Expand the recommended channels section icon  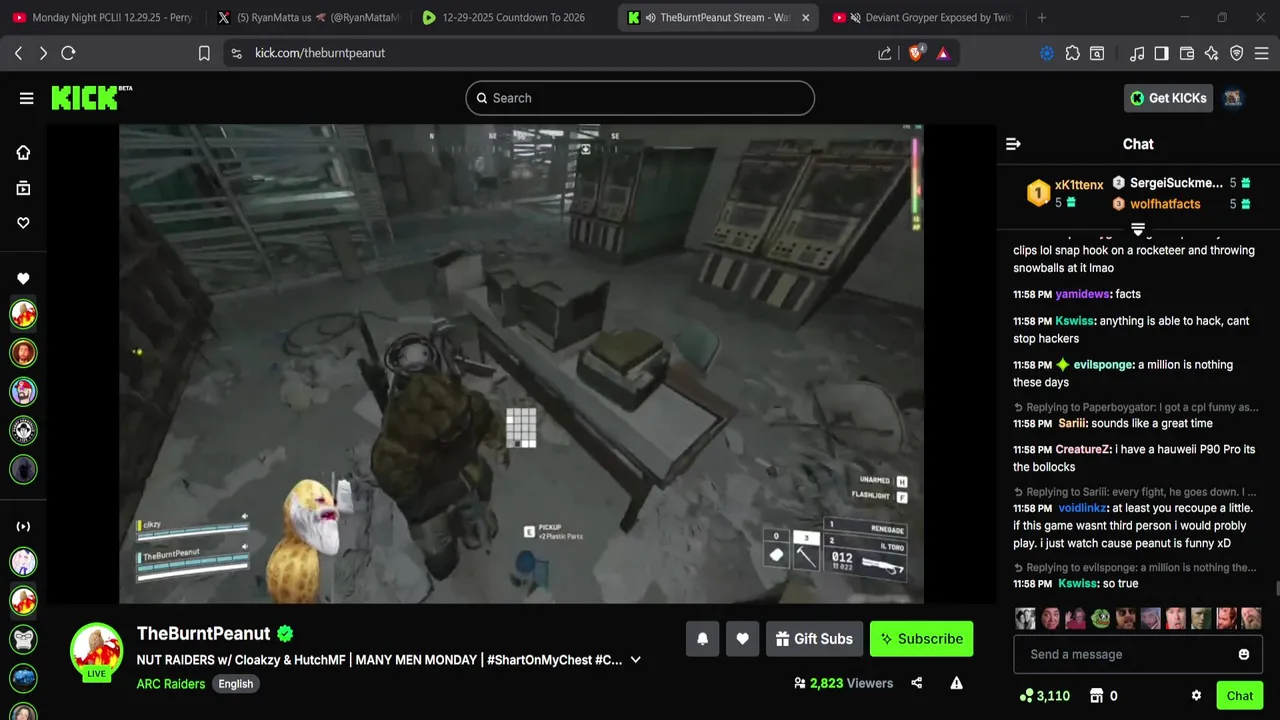[23, 526]
